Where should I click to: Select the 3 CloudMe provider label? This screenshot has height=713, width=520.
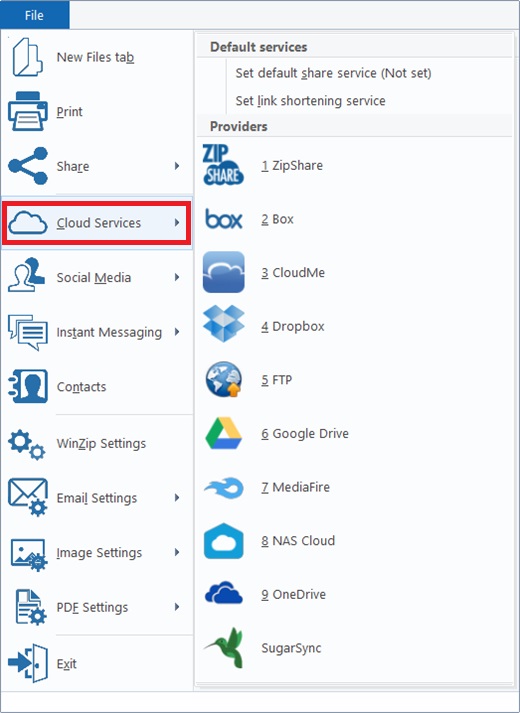293,273
